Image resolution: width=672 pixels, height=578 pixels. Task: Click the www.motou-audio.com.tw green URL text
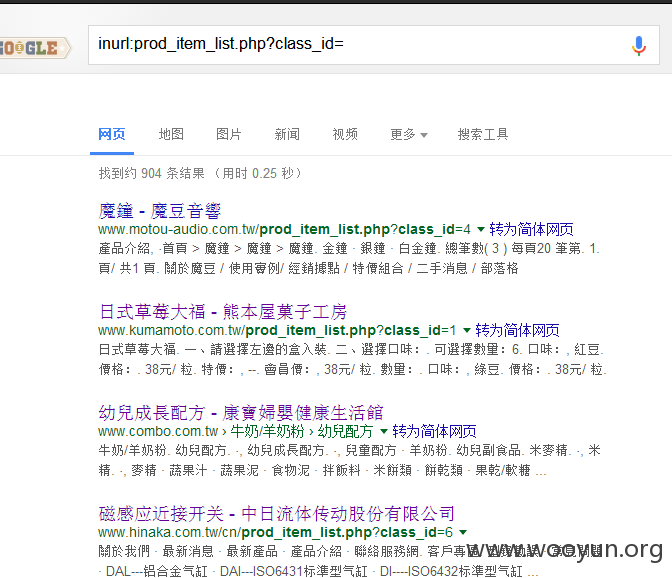pos(284,230)
